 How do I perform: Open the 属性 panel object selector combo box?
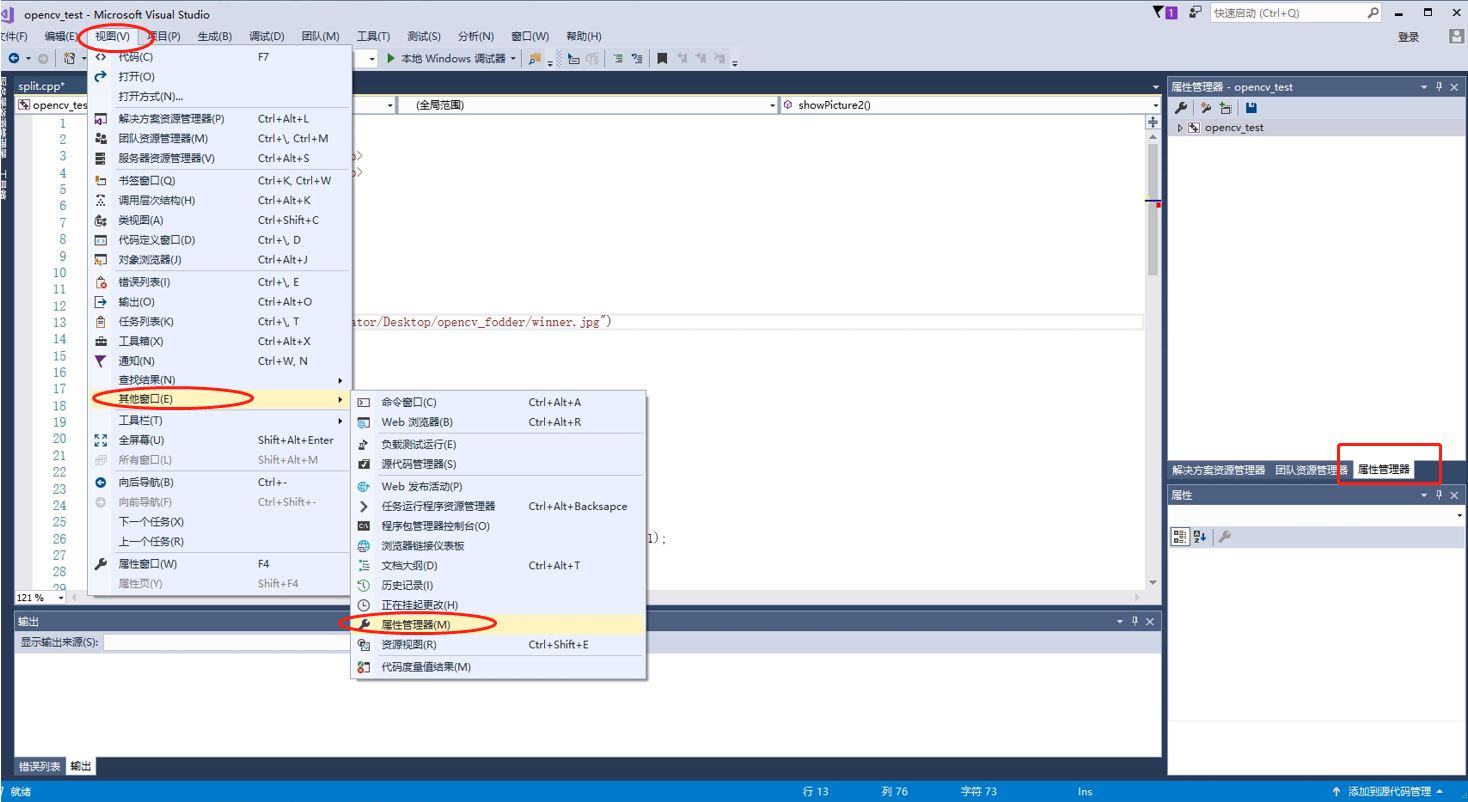click(x=1317, y=515)
